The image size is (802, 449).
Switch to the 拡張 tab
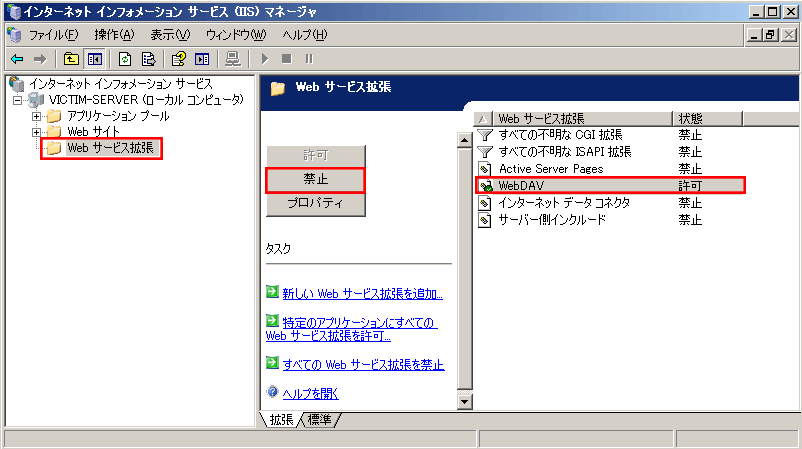tap(281, 420)
